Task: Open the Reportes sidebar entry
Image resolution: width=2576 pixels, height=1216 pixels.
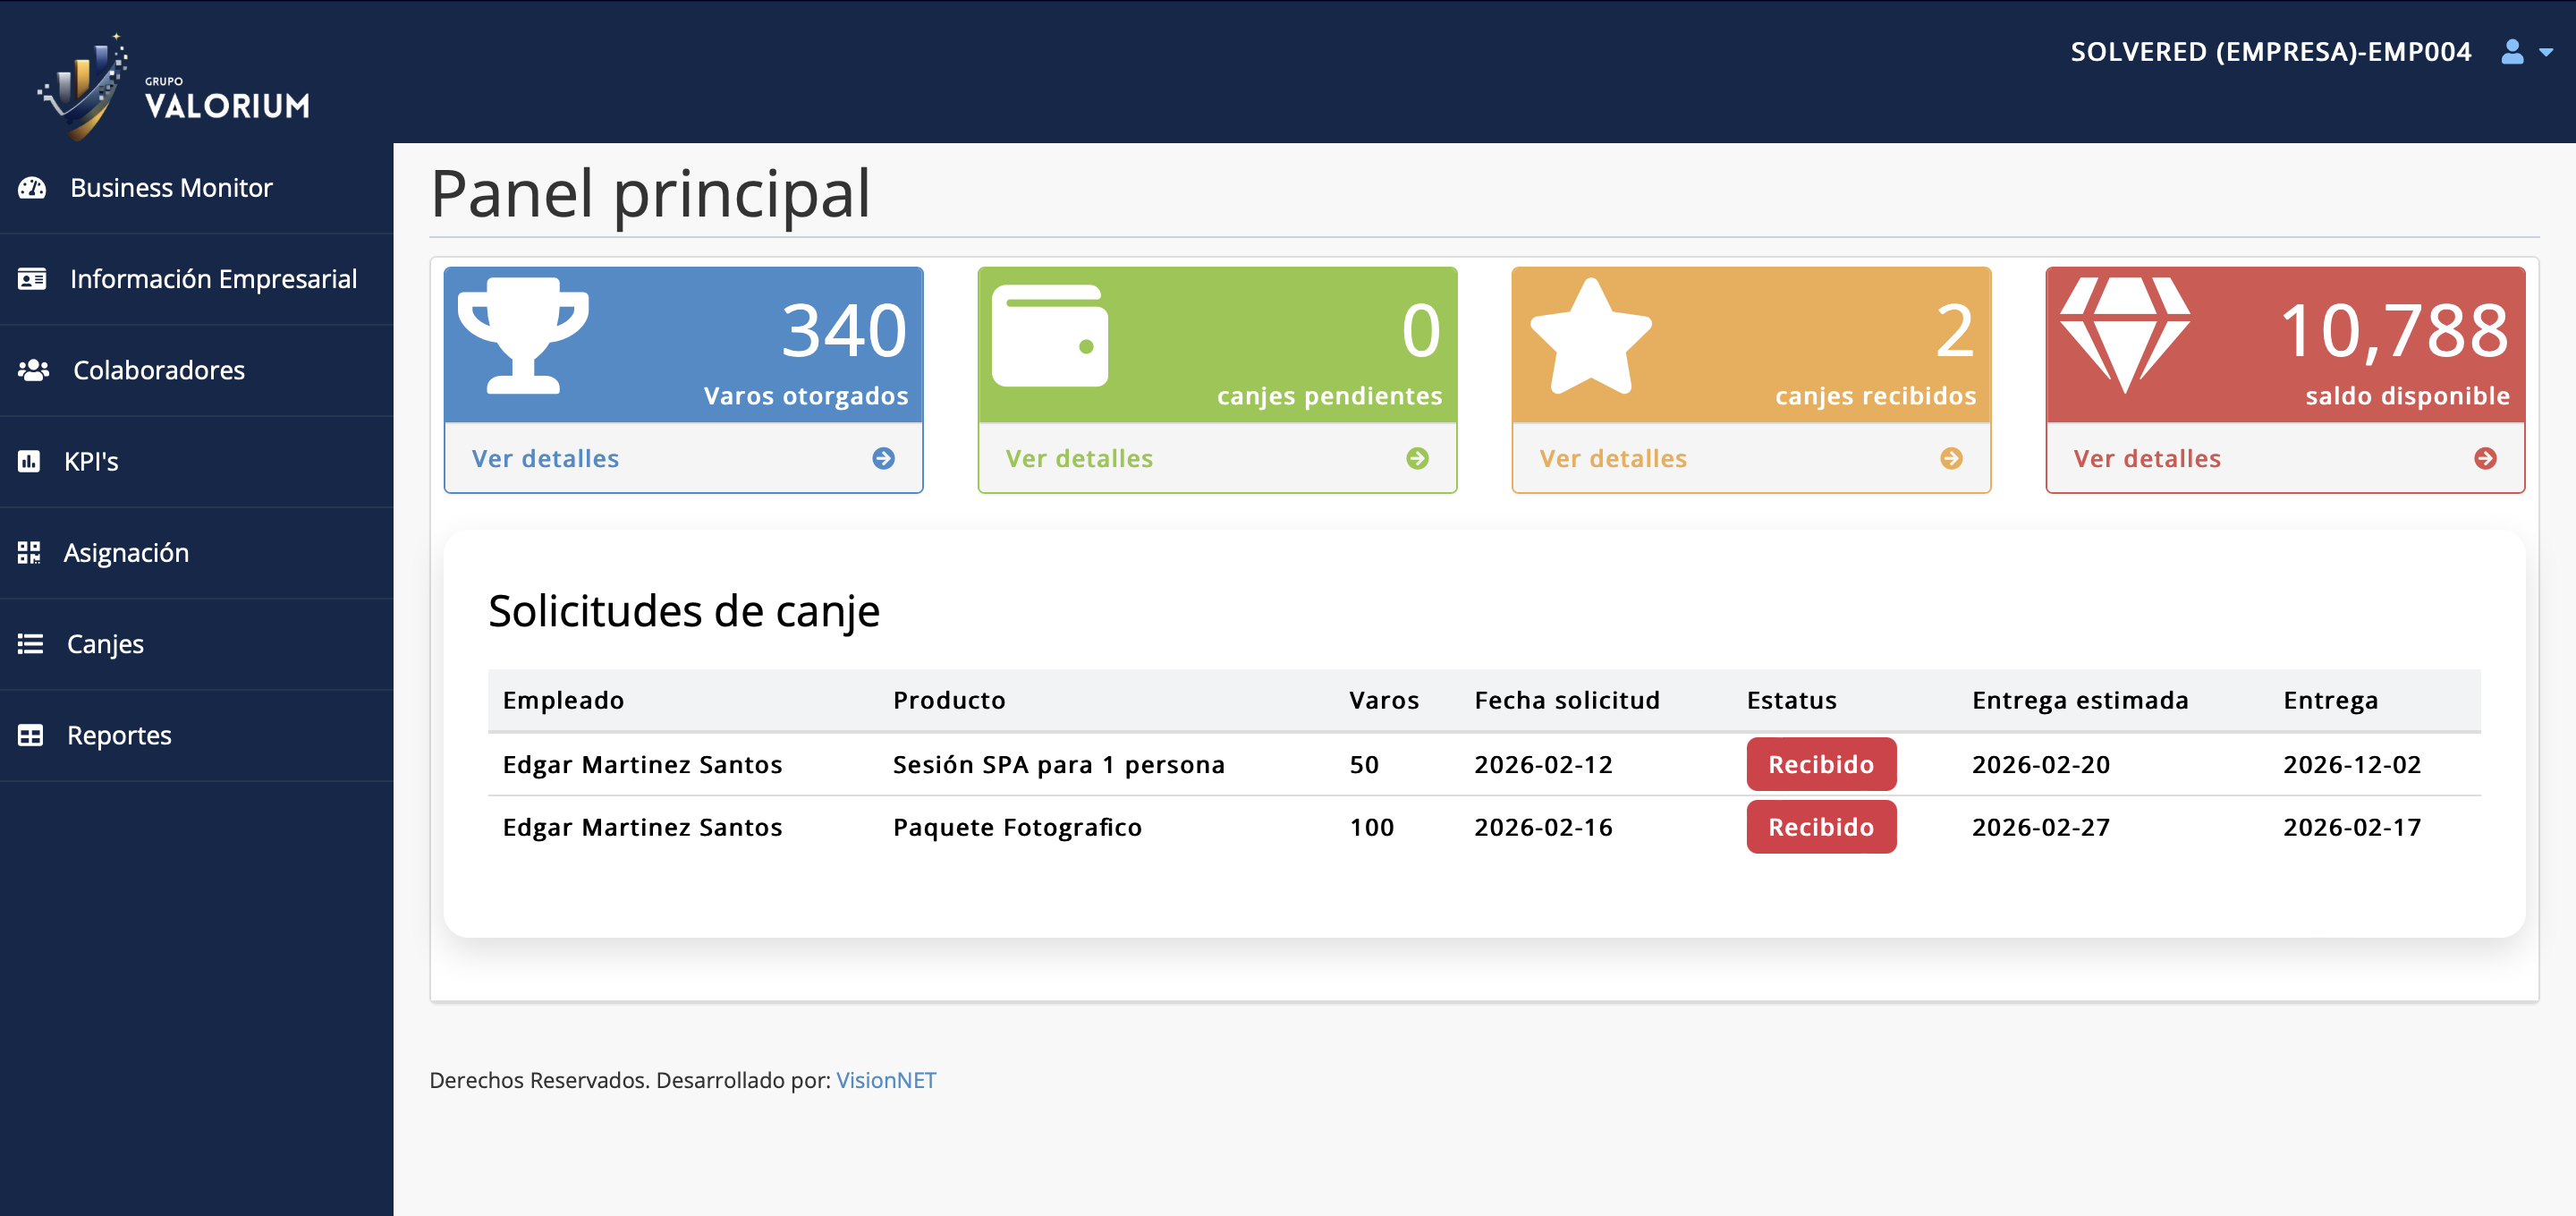Action: tap(196, 735)
